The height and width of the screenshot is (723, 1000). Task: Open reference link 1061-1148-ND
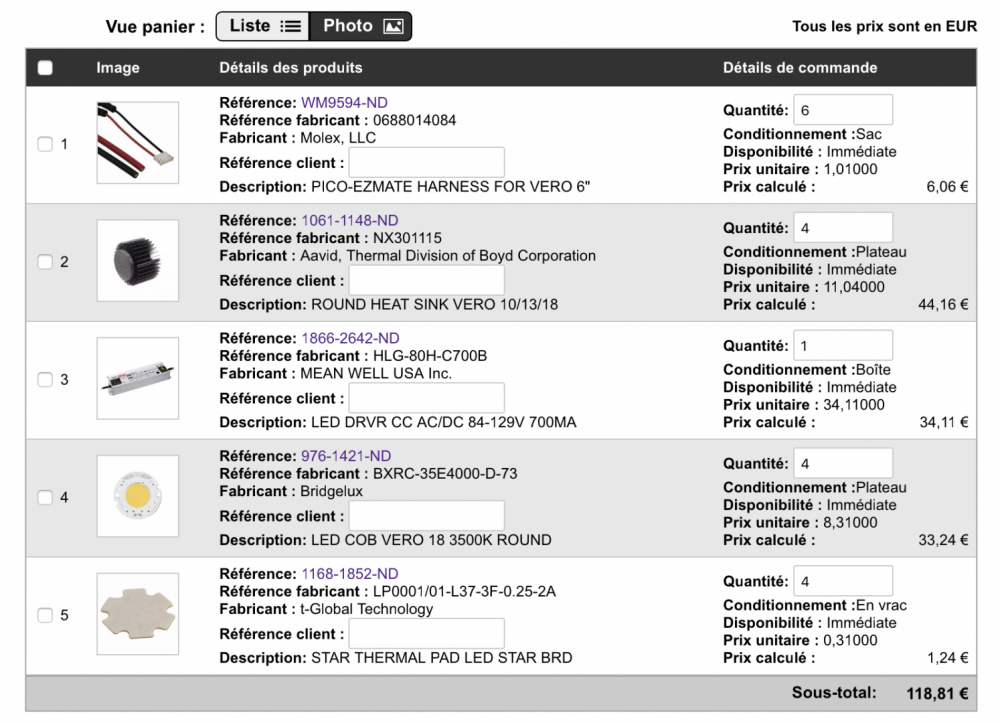point(350,221)
